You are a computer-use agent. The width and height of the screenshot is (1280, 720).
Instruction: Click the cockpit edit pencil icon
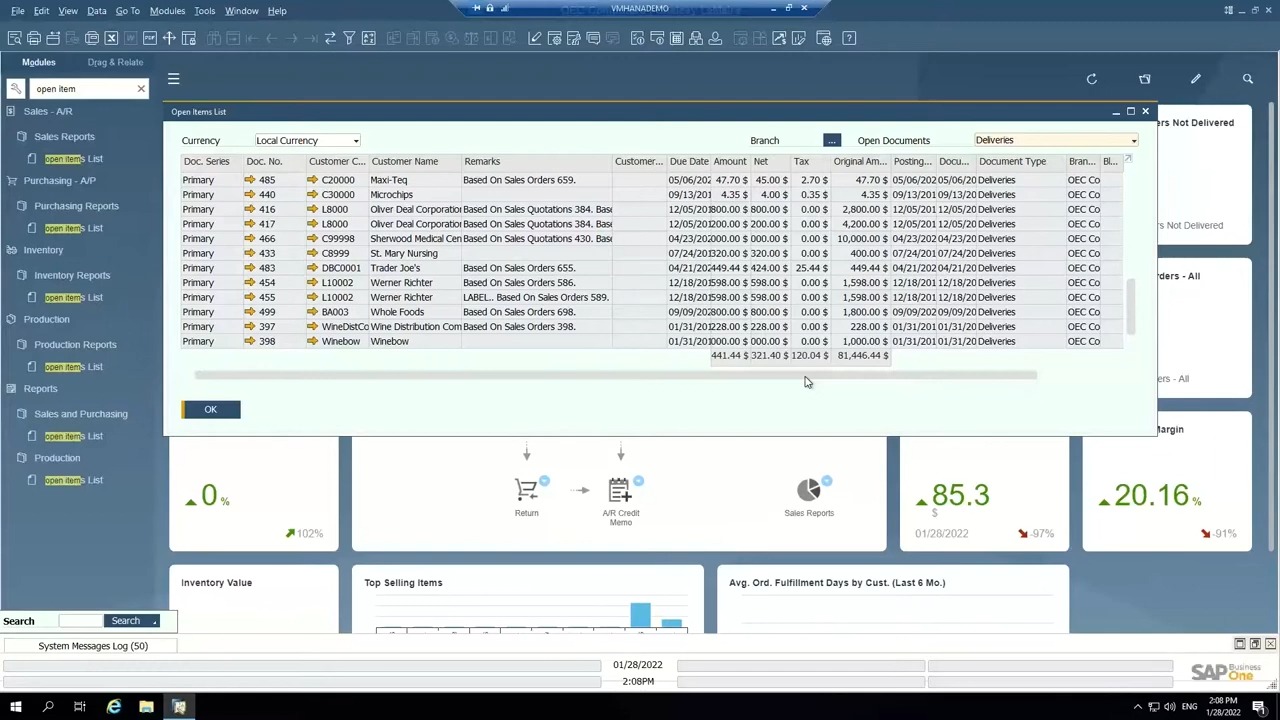click(1195, 79)
